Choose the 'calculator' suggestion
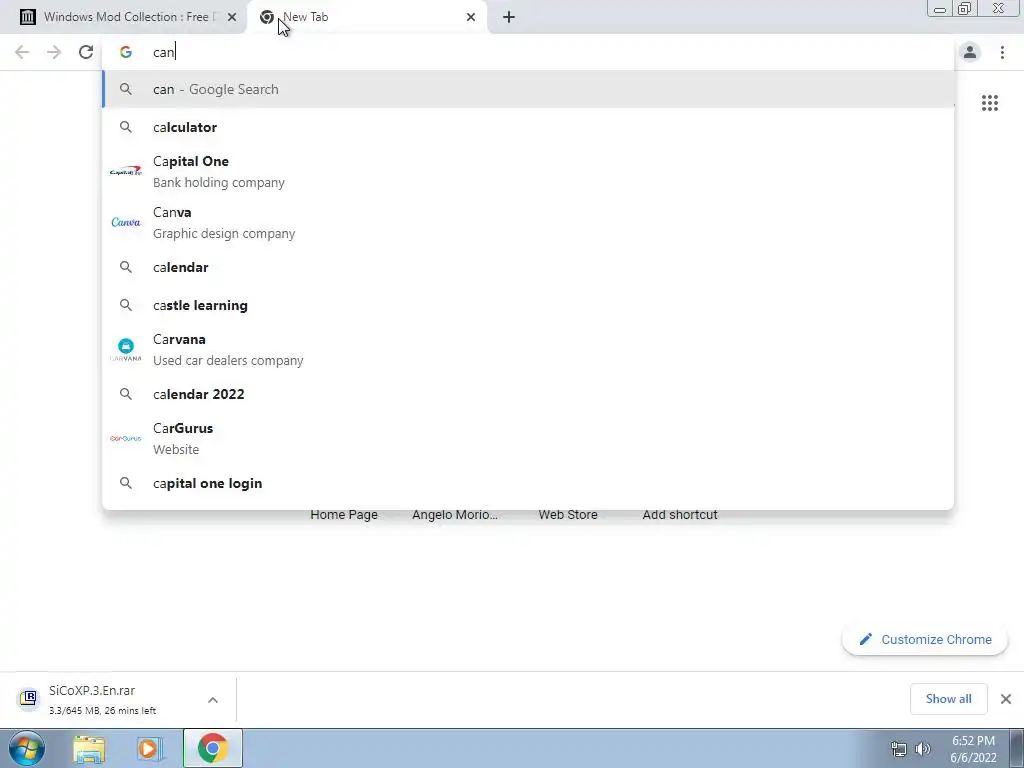The width and height of the screenshot is (1024, 768). click(528, 127)
